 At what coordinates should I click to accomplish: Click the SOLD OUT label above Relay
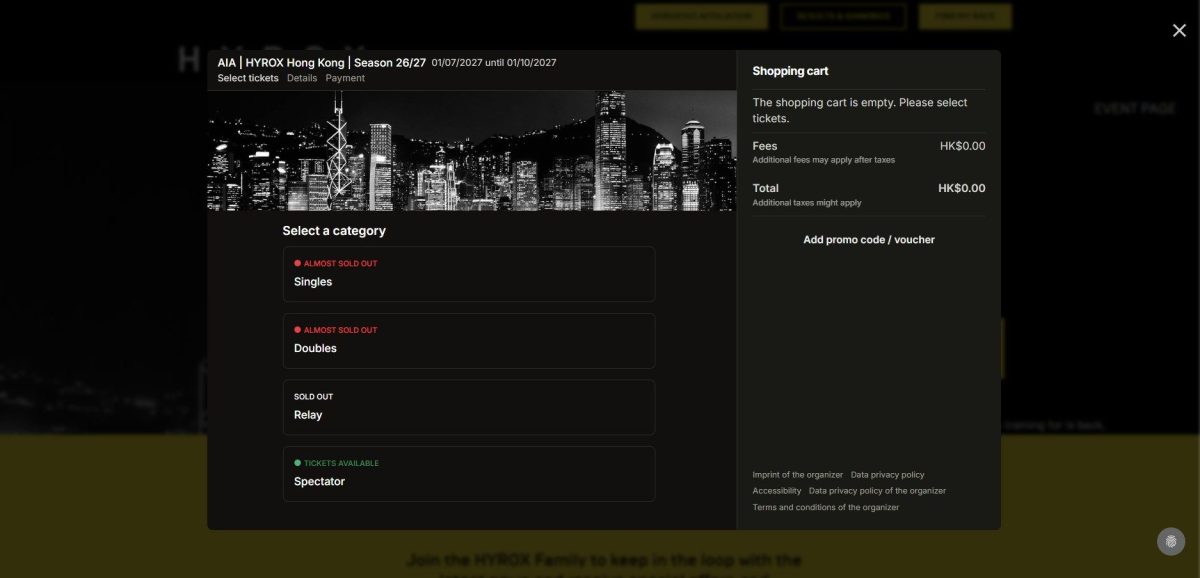click(x=313, y=397)
